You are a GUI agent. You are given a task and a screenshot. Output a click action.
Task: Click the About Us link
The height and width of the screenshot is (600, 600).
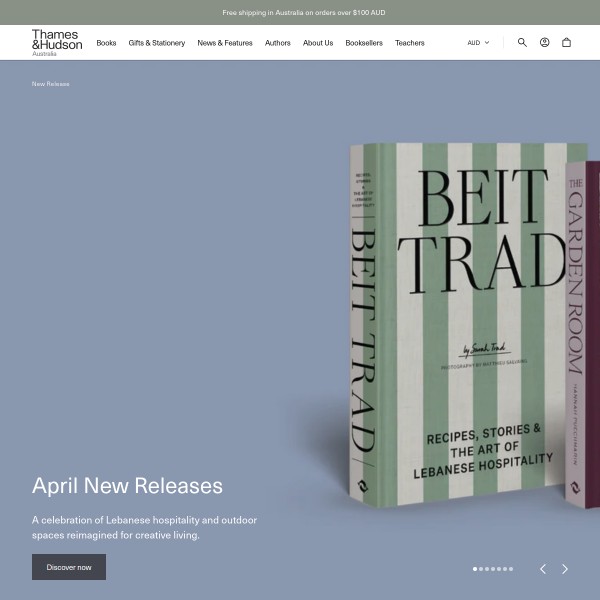(x=318, y=43)
